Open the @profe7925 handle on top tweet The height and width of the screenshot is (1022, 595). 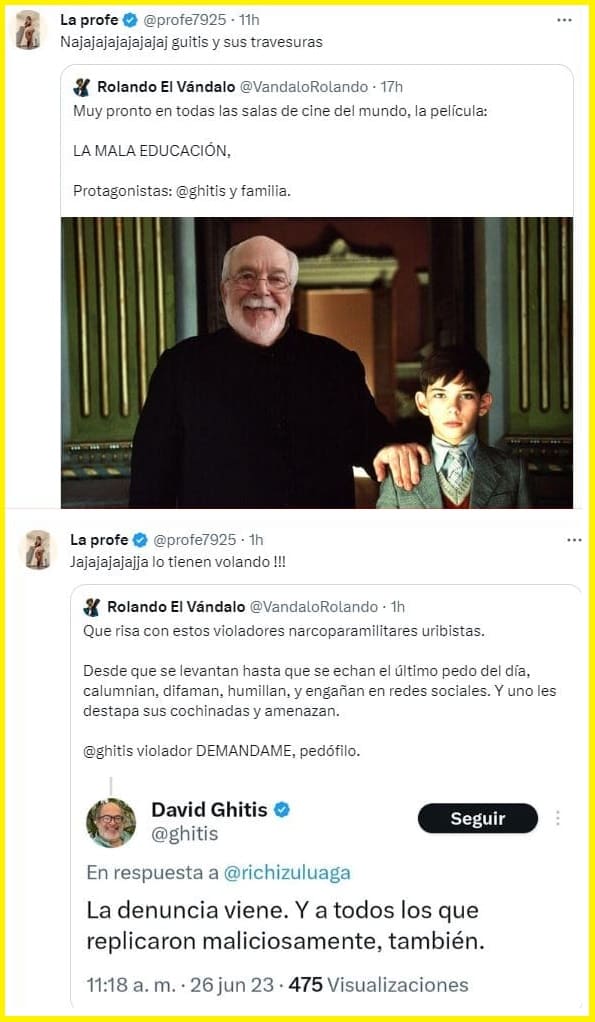184,20
